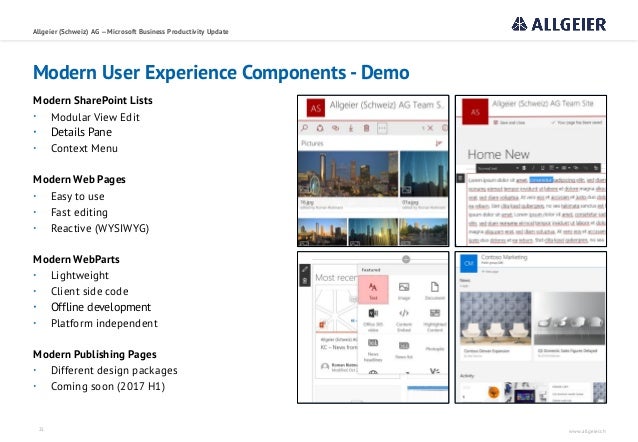Open the sunset skyline thumbnail in bottom row left
The width and height of the screenshot is (638, 442).
pos(323,232)
